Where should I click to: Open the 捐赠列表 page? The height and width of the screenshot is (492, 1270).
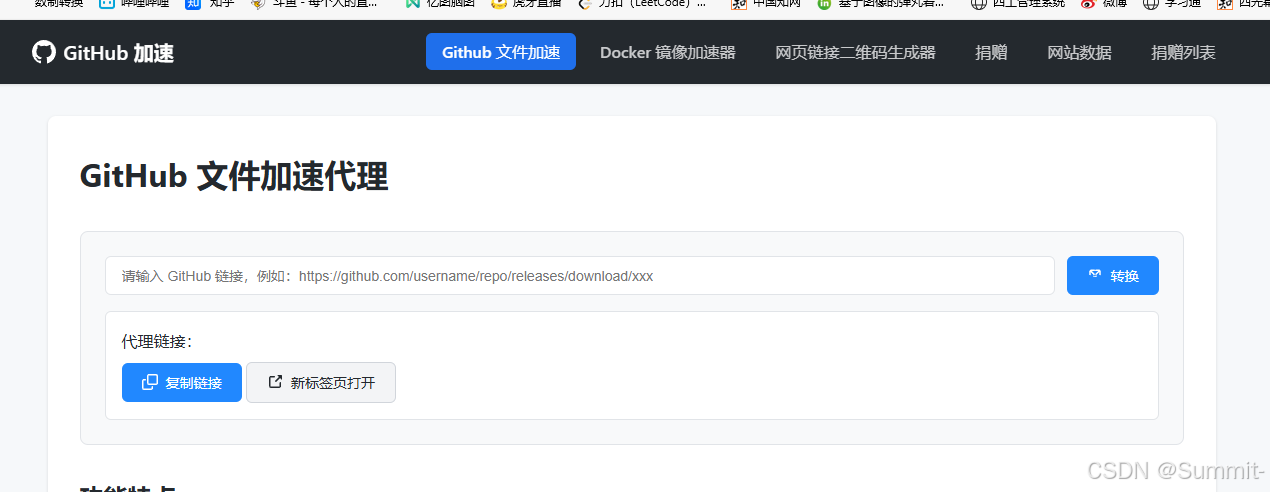coord(1184,52)
